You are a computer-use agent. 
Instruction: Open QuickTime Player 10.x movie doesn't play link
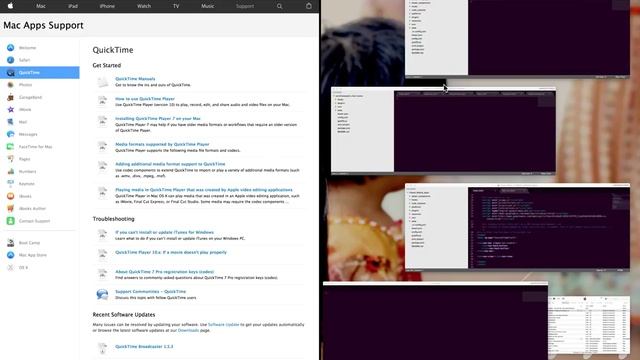click(x=171, y=252)
